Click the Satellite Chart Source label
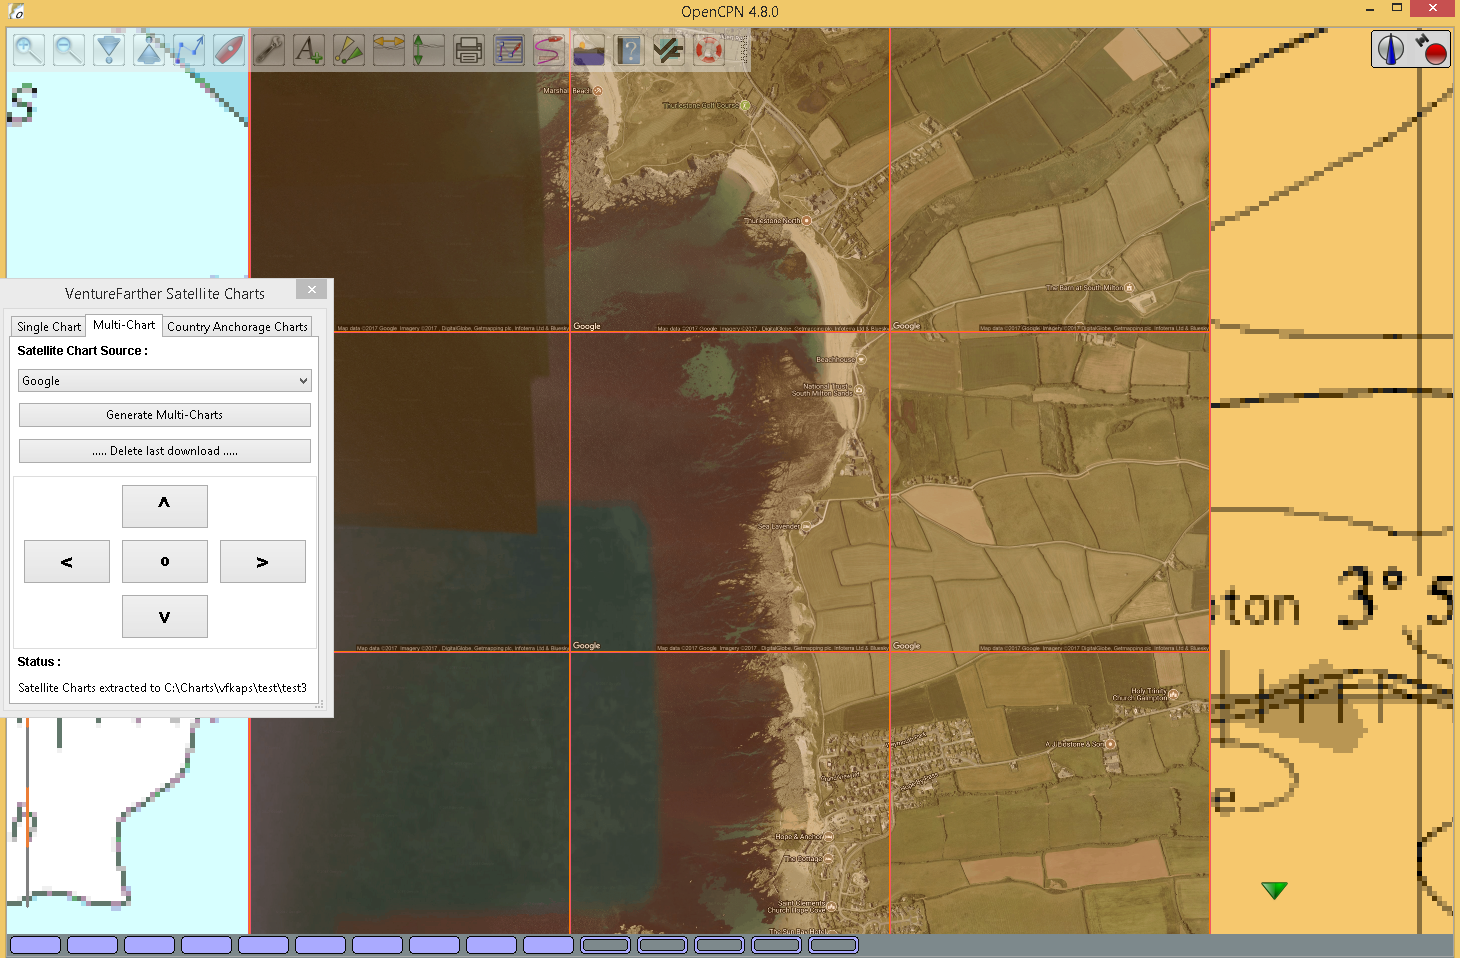Screen dimensions: 1460x958 tap(82, 351)
